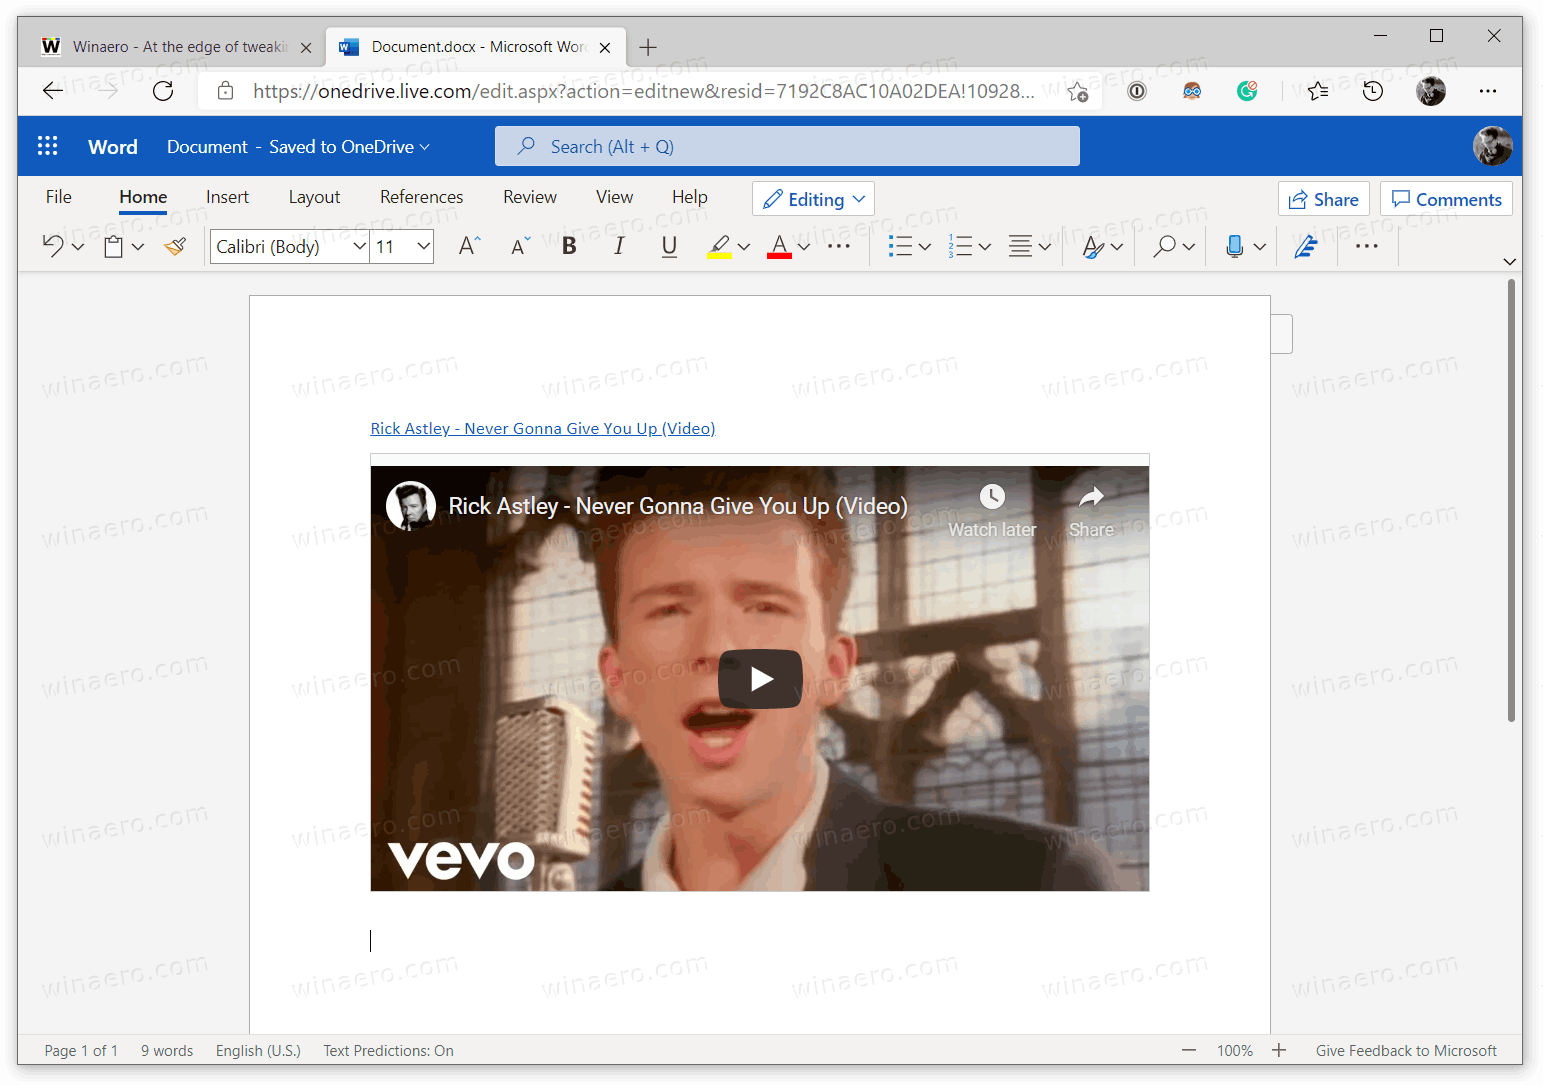Viewport: 1543px width, 1085px height.
Task: Open more font options ellipsis
Action: [839, 246]
